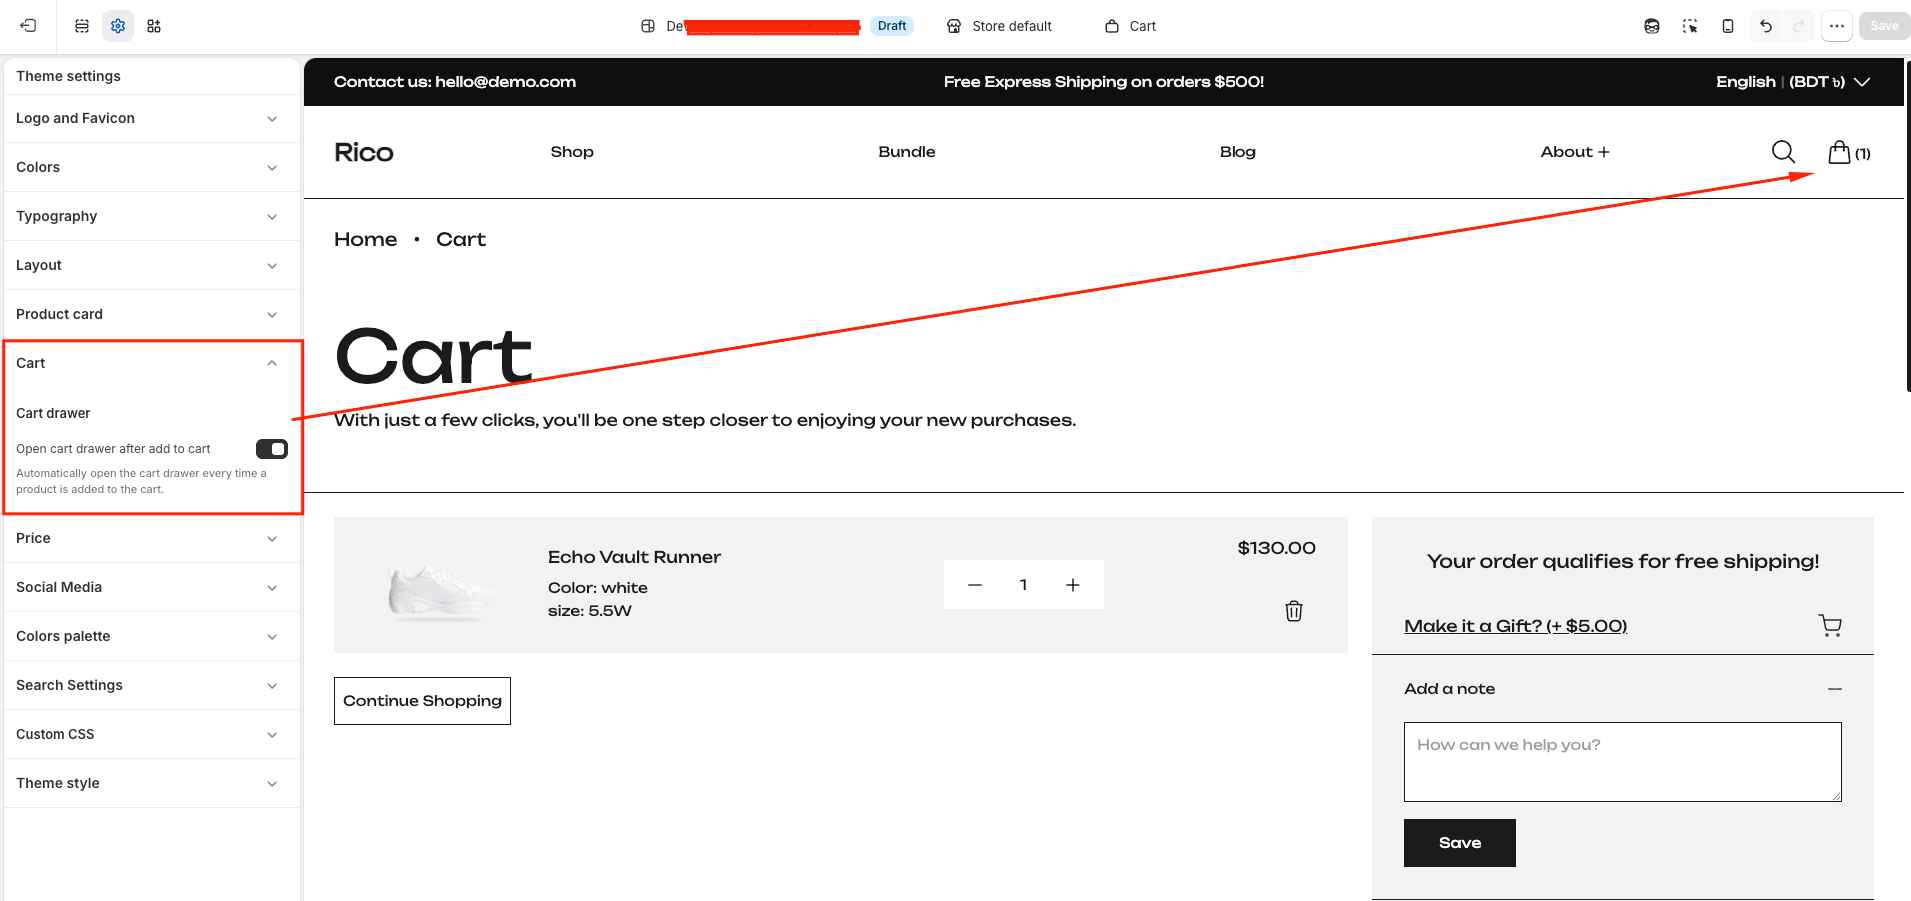The height and width of the screenshot is (901, 1911).
Task: Expand the Colors settings section
Action: [152, 167]
